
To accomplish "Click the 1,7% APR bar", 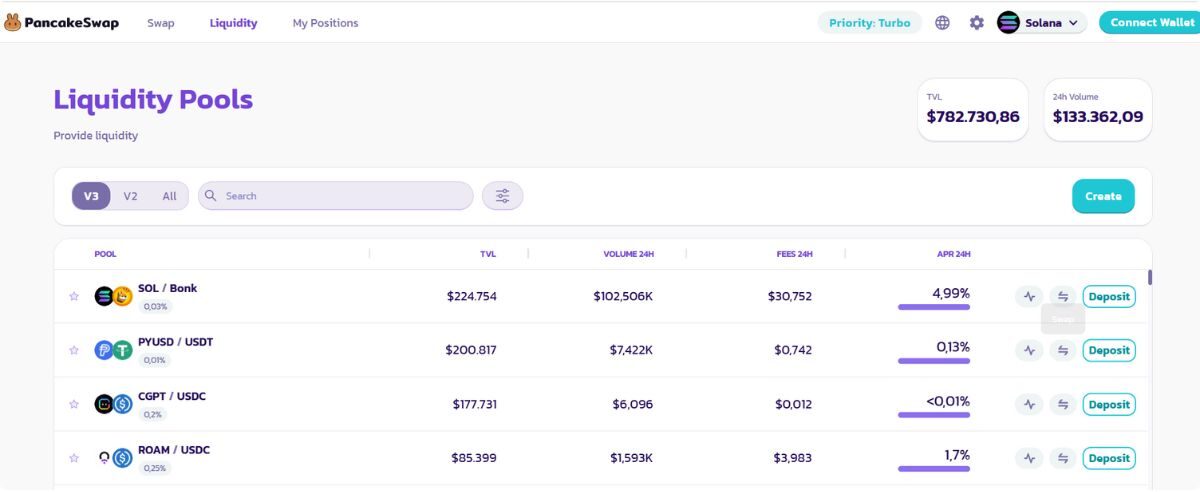I will (934, 469).
